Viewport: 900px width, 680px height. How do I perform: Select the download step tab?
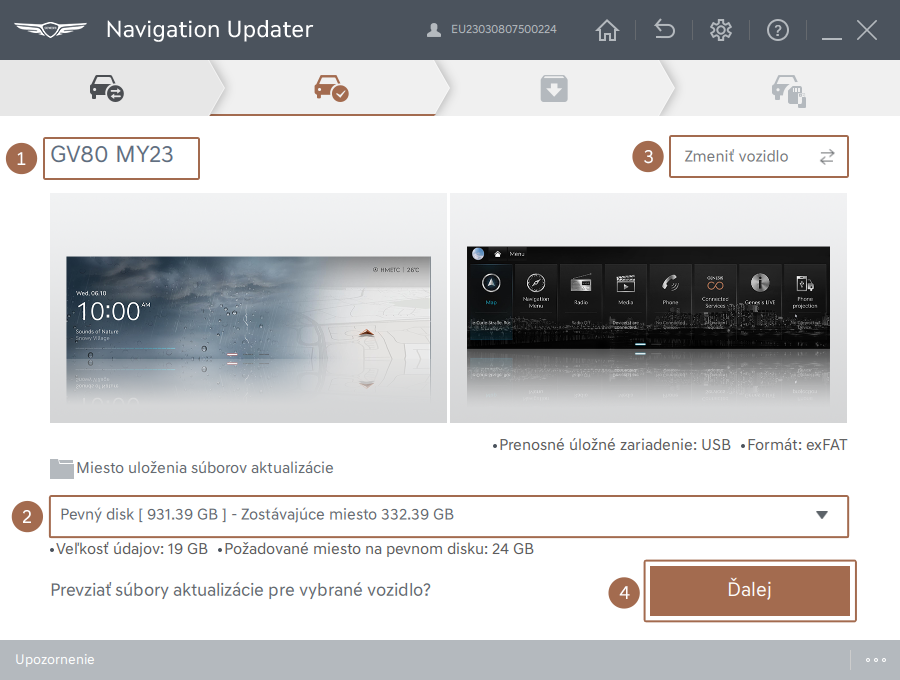click(554, 88)
